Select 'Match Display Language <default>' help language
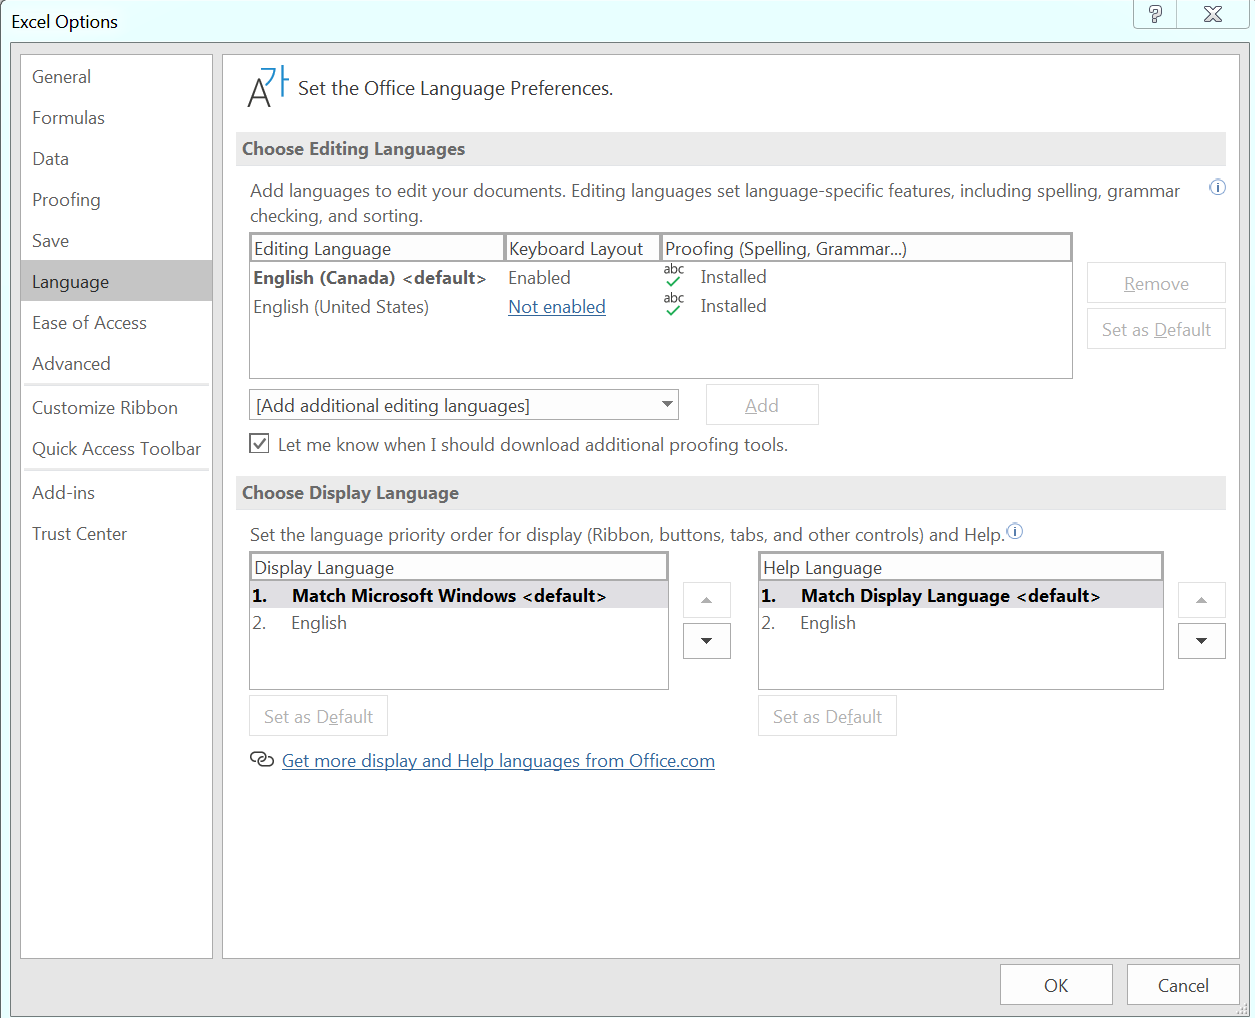 click(x=961, y=596)
